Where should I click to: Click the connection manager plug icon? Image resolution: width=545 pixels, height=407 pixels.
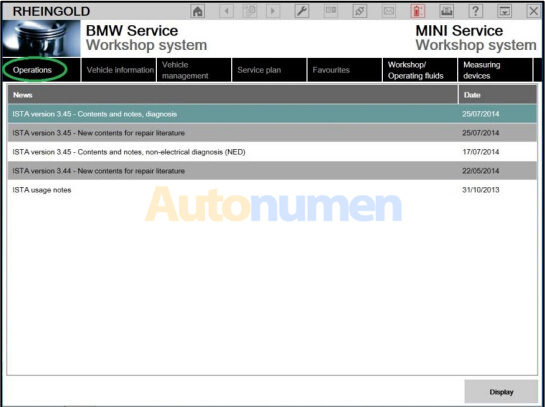point(360,11)
